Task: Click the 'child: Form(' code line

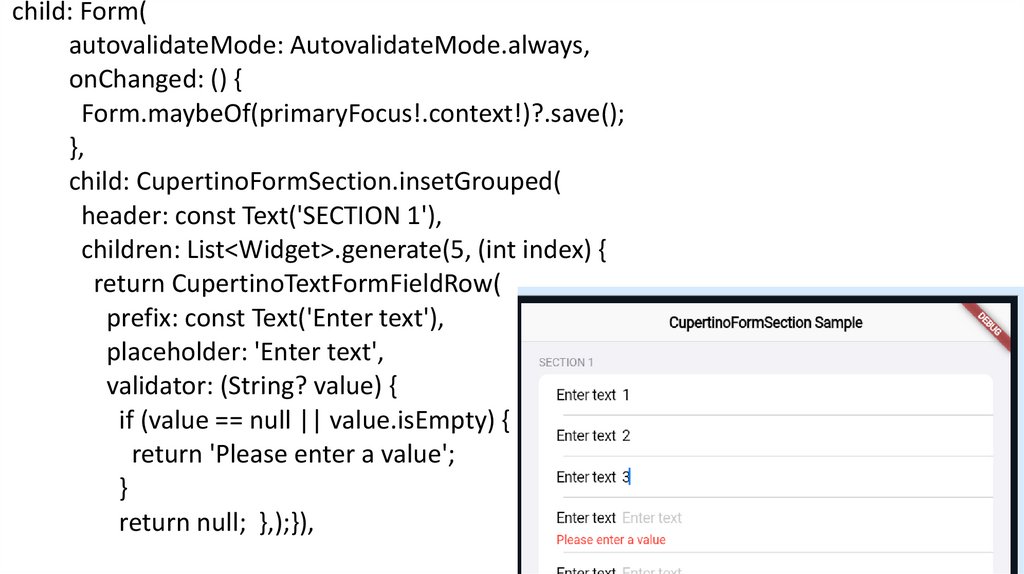Action: pos(78,13)
